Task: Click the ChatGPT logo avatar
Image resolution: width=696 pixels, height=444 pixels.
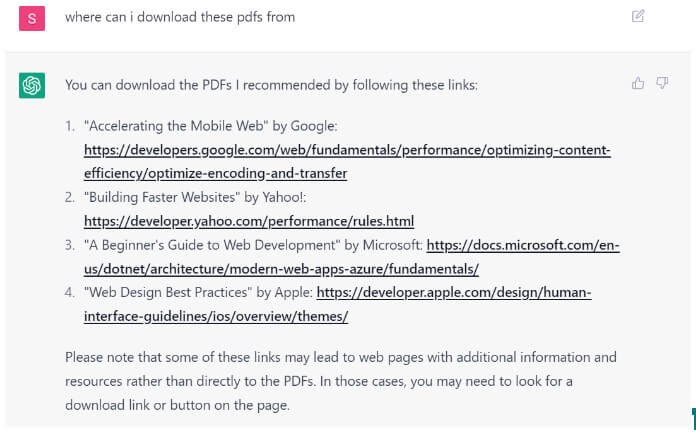Action: 32,86
